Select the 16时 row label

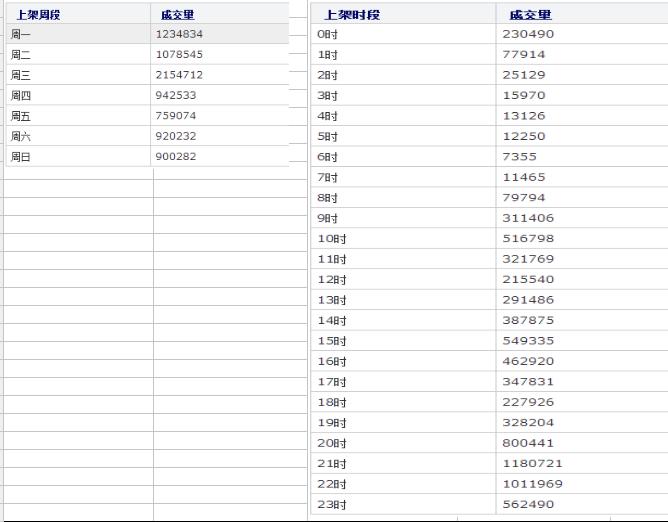coord(331,361)
